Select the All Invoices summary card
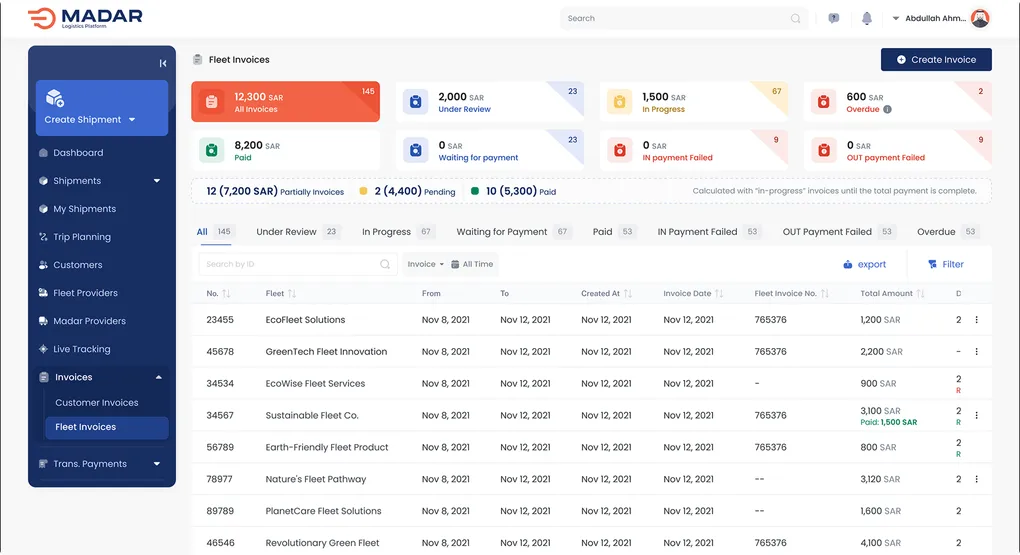The height and width of the screenshot is (555, 1020). pyautogui.click(x=285, y=102)
